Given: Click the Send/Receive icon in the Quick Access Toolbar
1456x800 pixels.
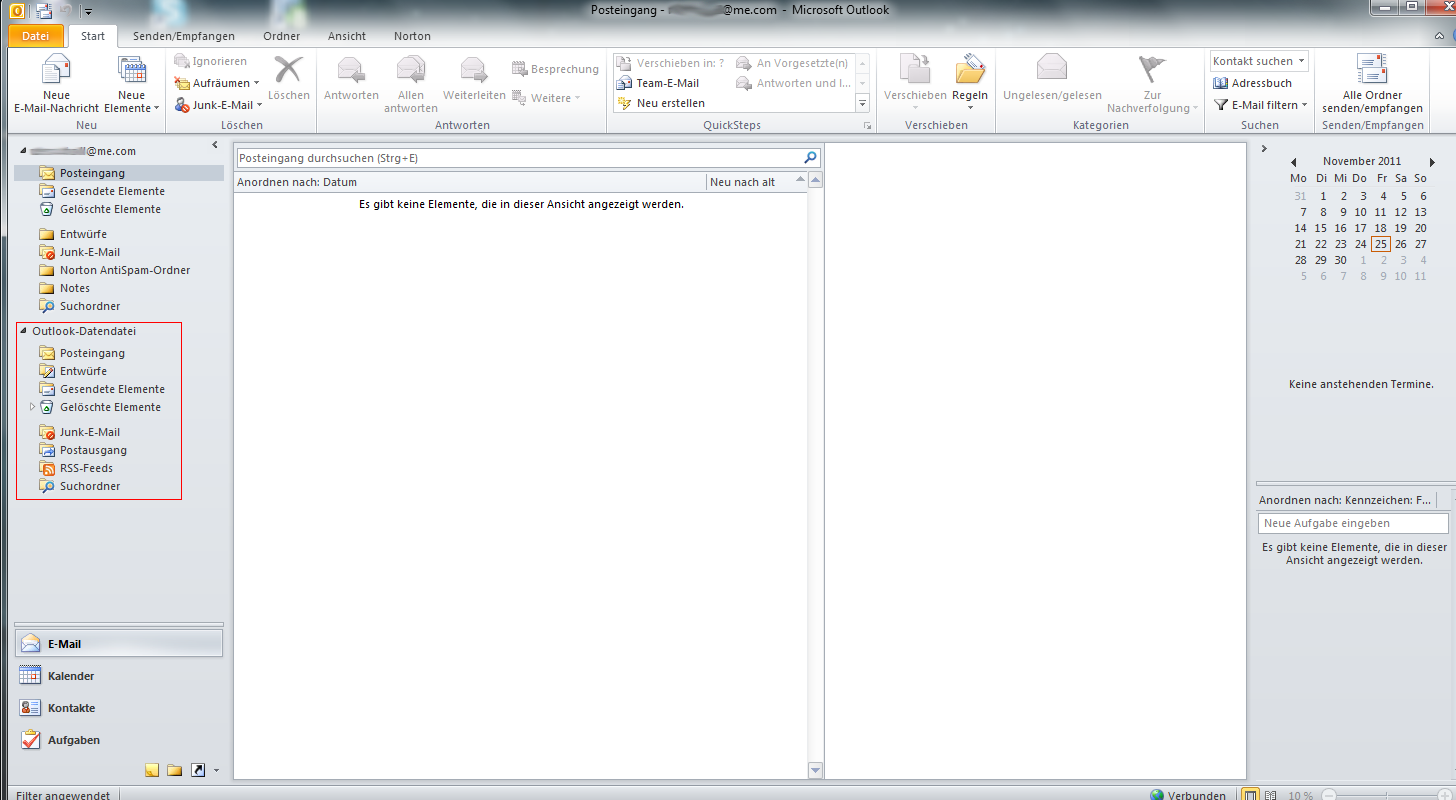Looking at the screenshot, I should coord(43,11).
